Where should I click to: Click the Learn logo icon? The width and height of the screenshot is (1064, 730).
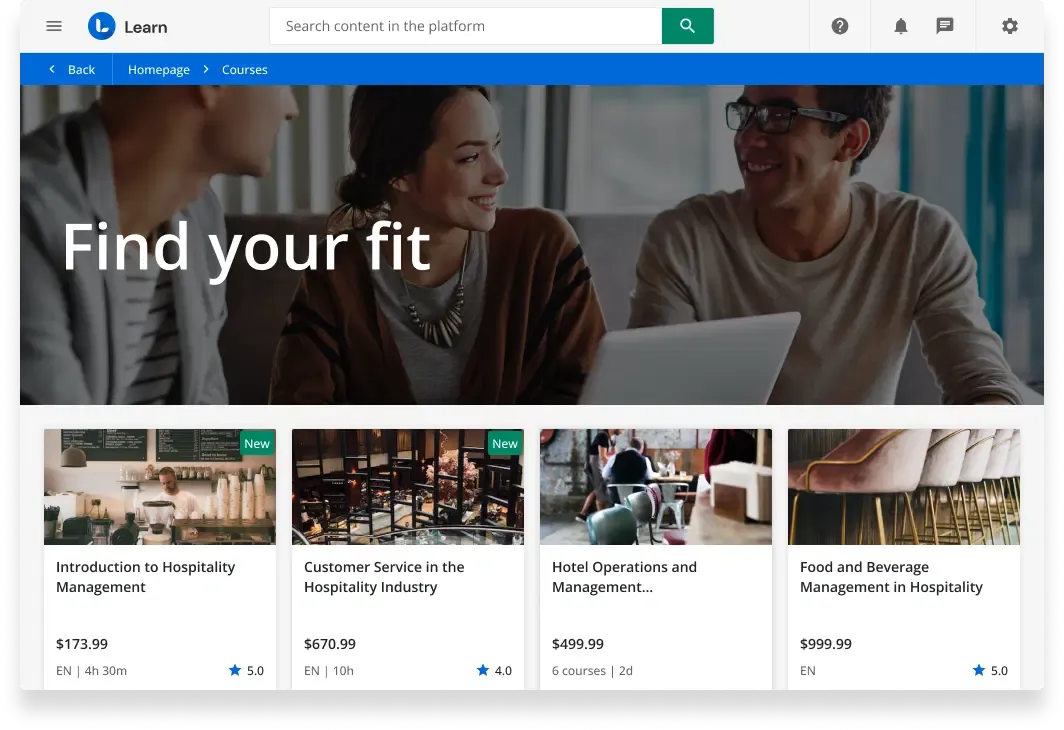click(102, 27)
